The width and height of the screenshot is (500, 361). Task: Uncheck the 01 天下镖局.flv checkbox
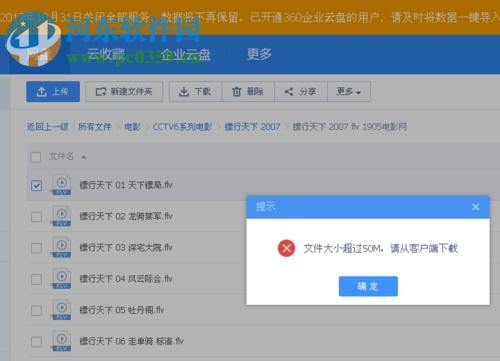(x=36, y=185)
